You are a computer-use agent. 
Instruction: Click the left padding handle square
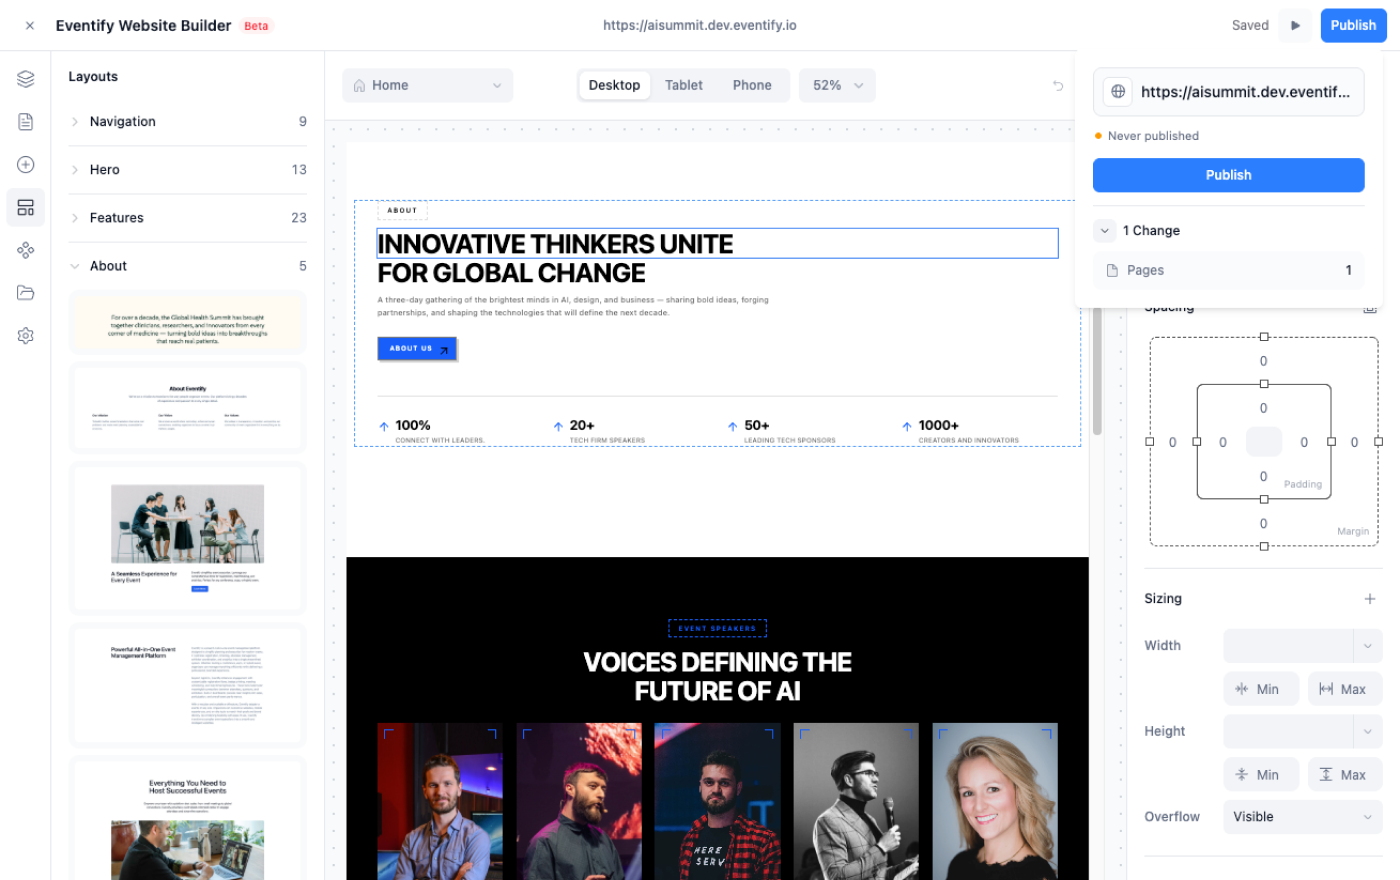coord(1197,442)
